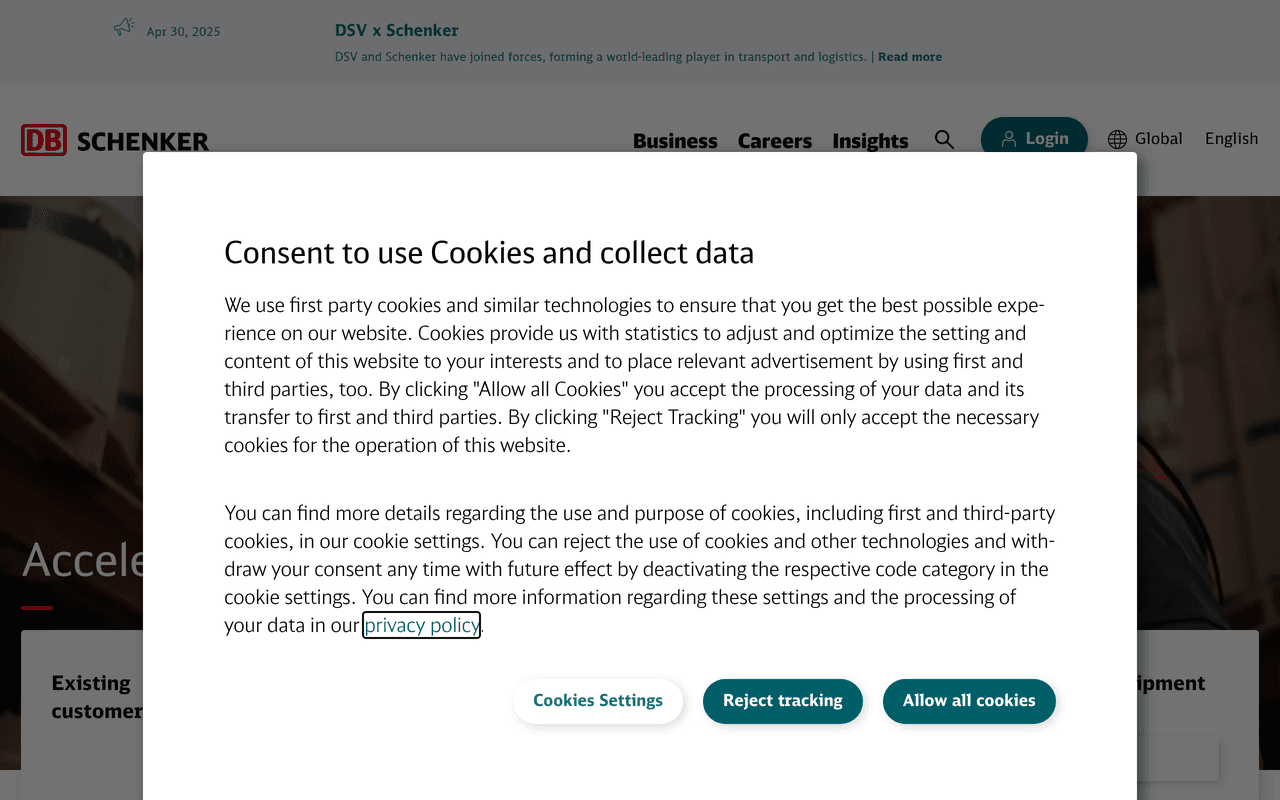Click the user icon in the Login button
This screenshot has width=1280, height=800.
click(x=1009, y=139)
